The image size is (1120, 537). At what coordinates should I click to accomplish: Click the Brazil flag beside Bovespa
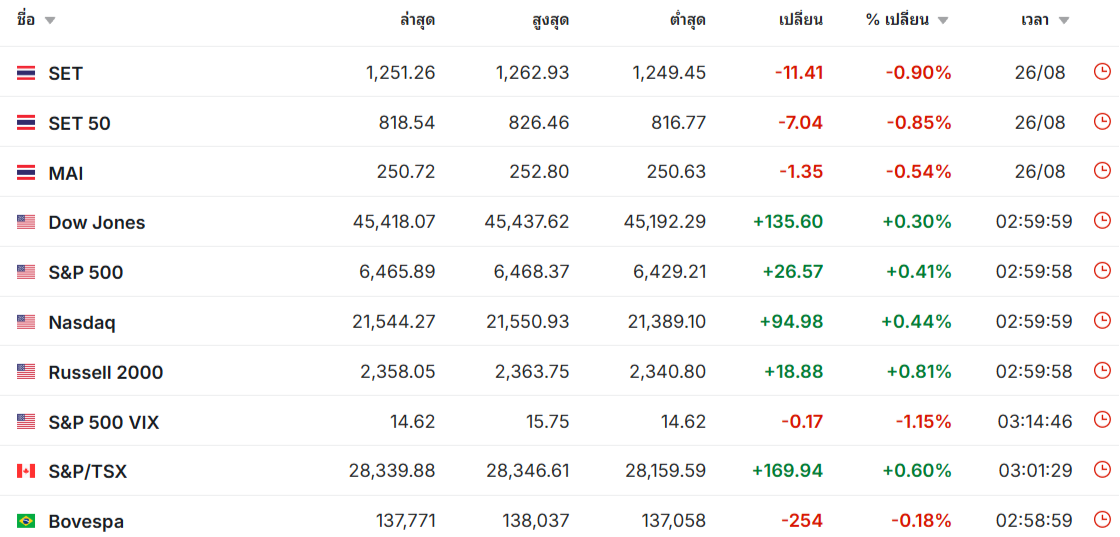[26, 521]
